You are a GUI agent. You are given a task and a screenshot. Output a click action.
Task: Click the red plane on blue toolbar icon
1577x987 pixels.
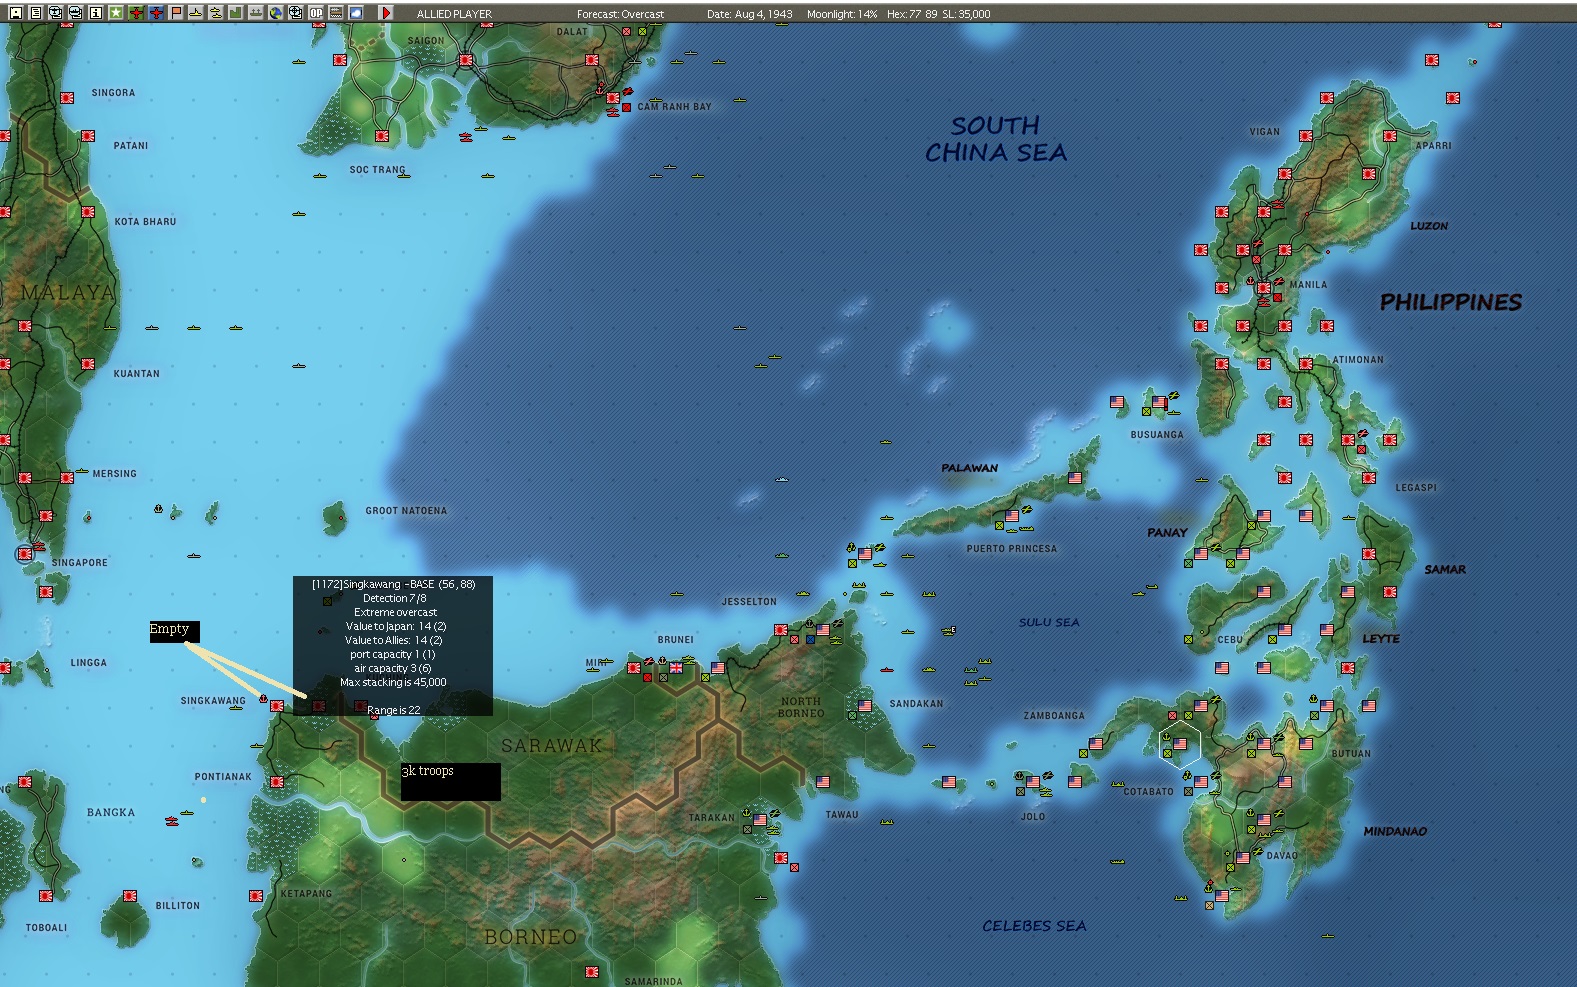pos(156,13)
